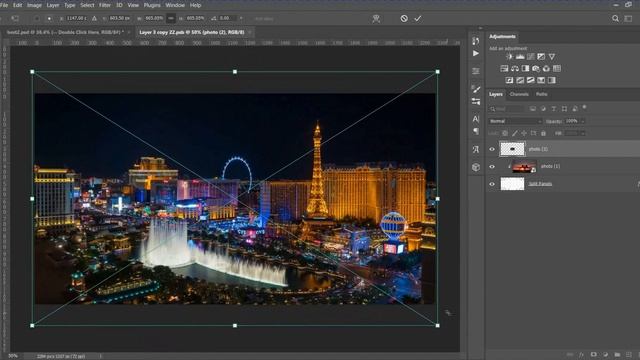This screenshot has width=640, height=360.
Task: Open the History panel icon
Action: click(476, 41)
